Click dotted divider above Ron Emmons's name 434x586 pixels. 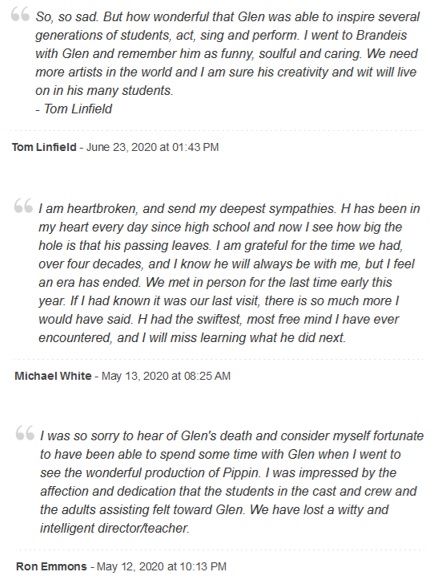coord(220,550)
